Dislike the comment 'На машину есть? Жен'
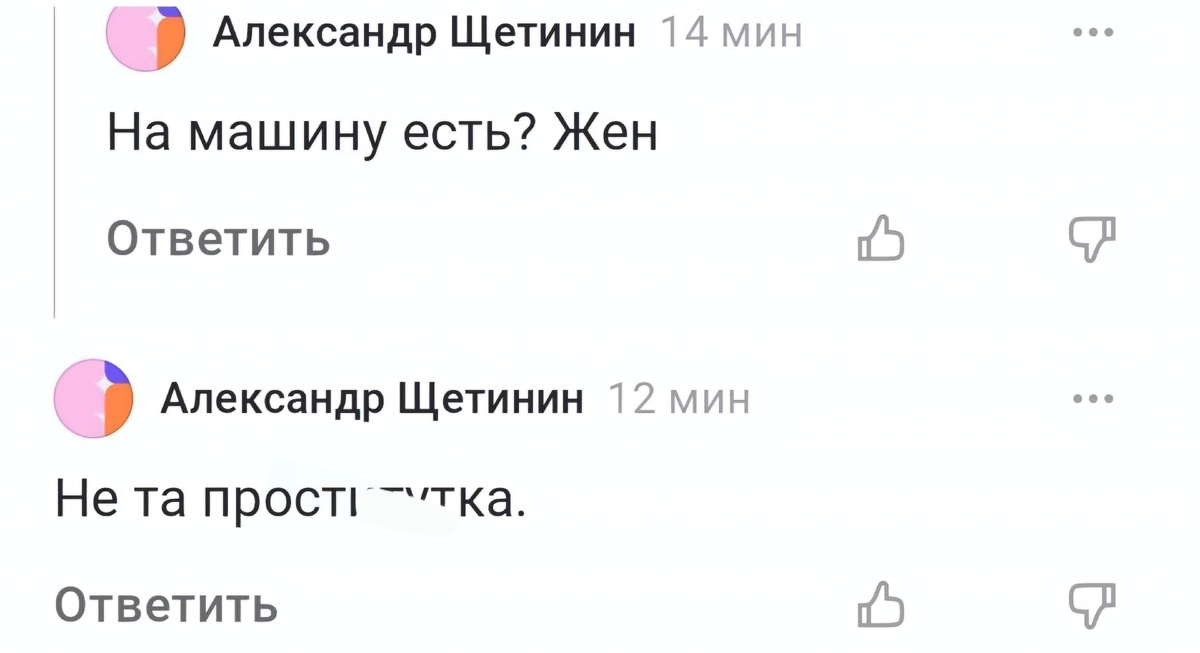This screenshot has width=1200, height=653. point(1092,239)
